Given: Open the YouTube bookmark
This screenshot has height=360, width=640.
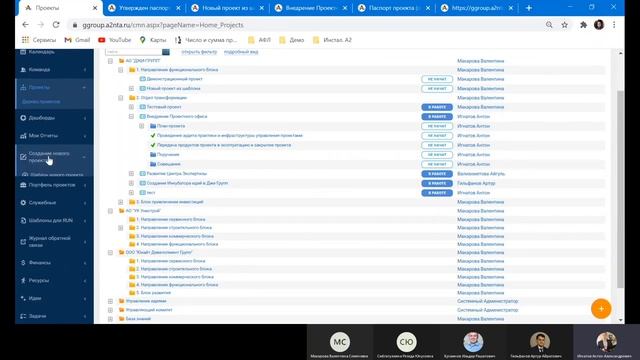Looking at the screenshot, I should pos(115,40).
